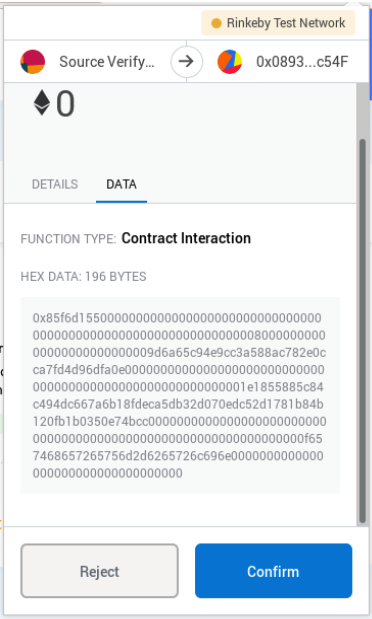This screenshot has width=372, height=619.
Task: Select the Source Verify account name
Action: [107, 62]
